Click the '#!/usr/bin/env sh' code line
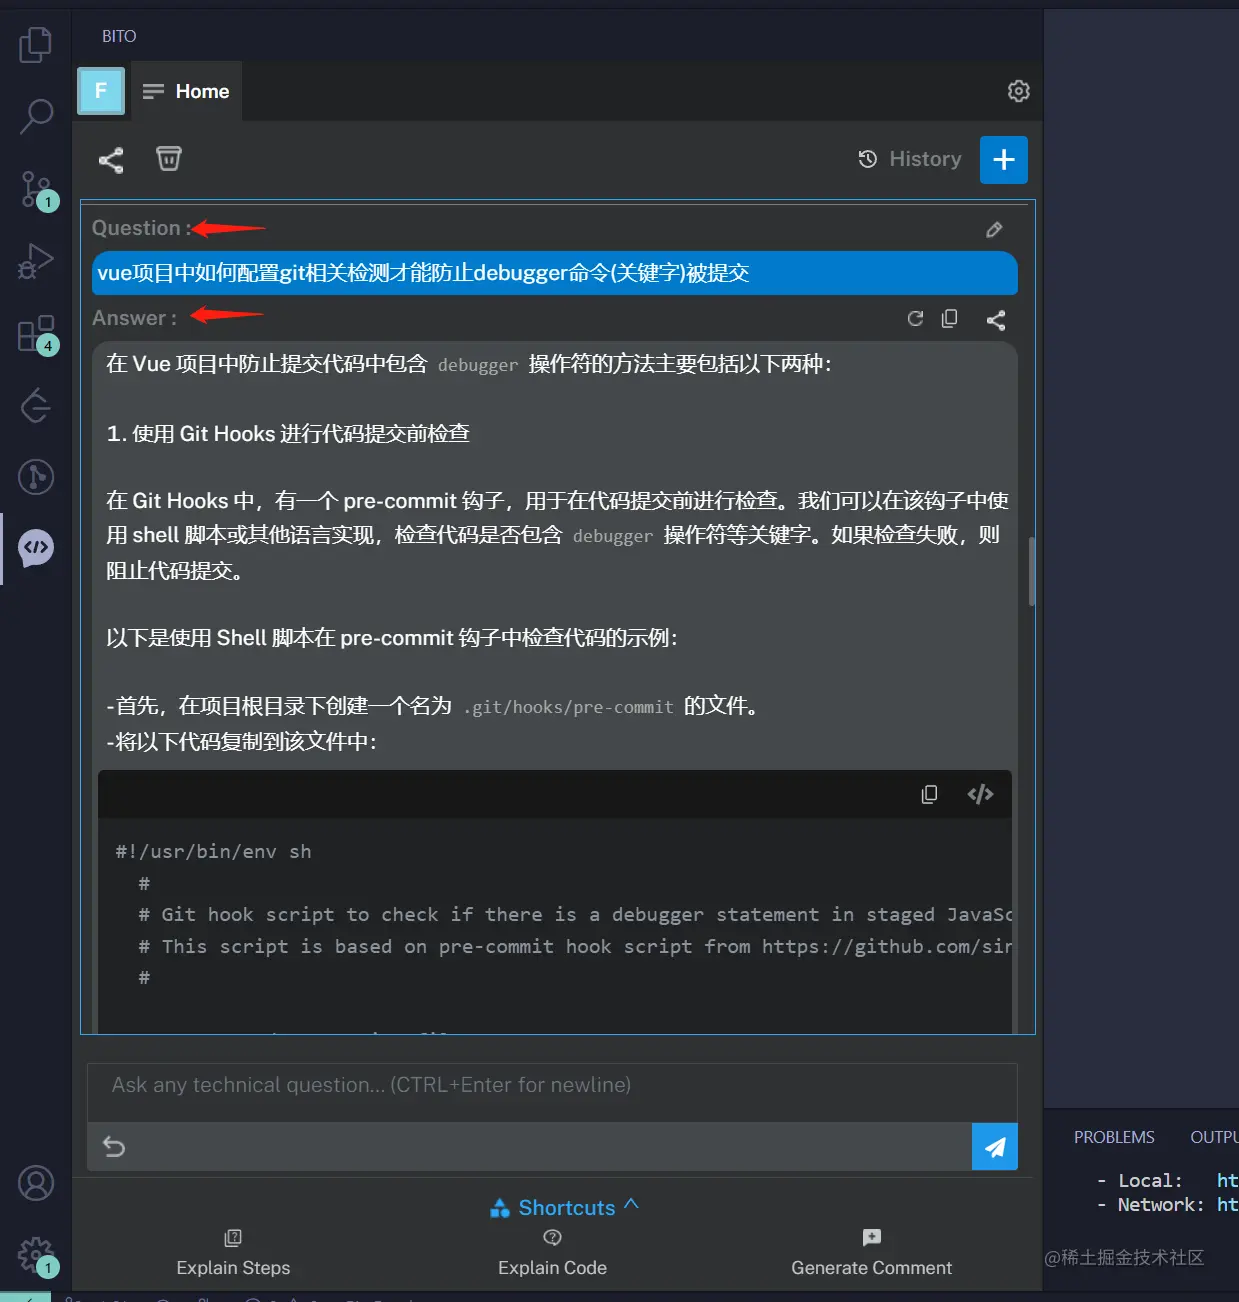This screenshot has height=1302, width=1239. click(213, 851)
